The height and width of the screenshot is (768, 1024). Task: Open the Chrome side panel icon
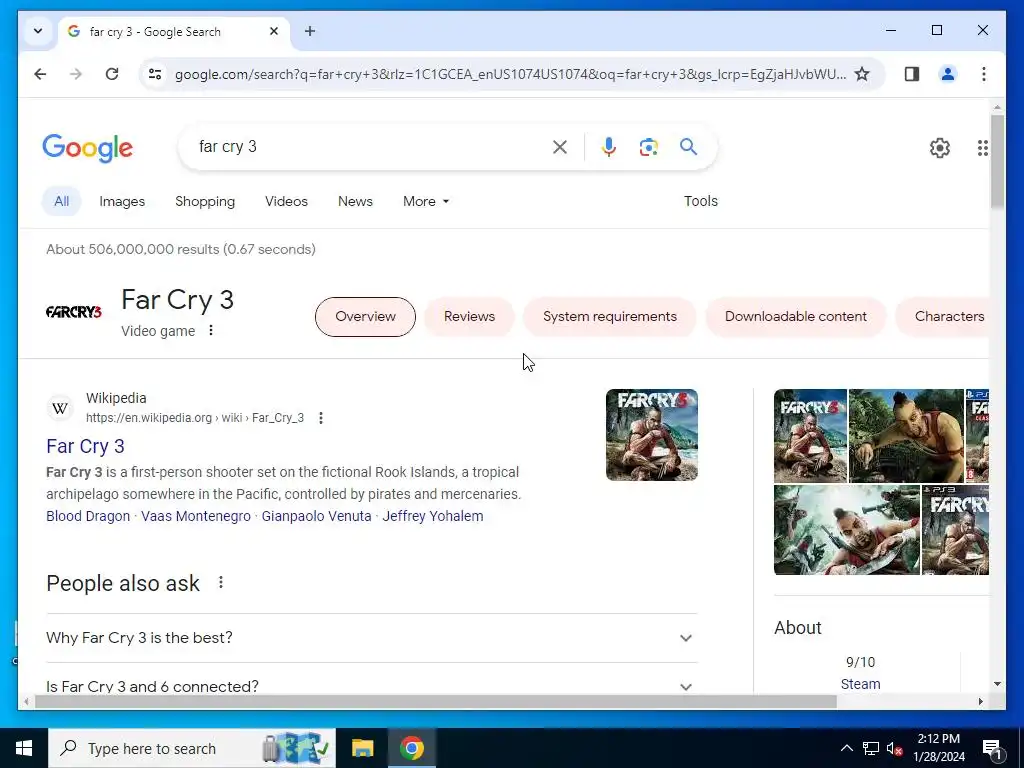point(912,74)
